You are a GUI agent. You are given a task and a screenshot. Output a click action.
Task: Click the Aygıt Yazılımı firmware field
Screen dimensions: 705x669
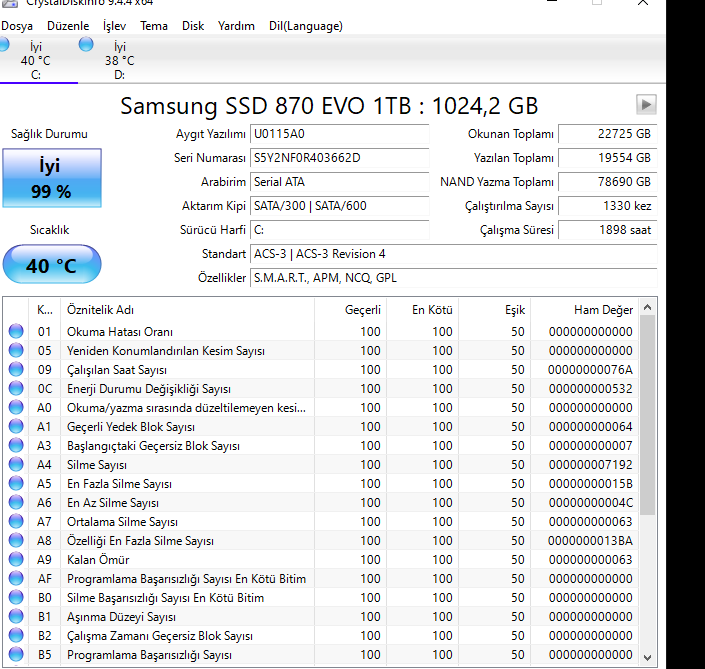pyautogui.click(x=339, y=134)
